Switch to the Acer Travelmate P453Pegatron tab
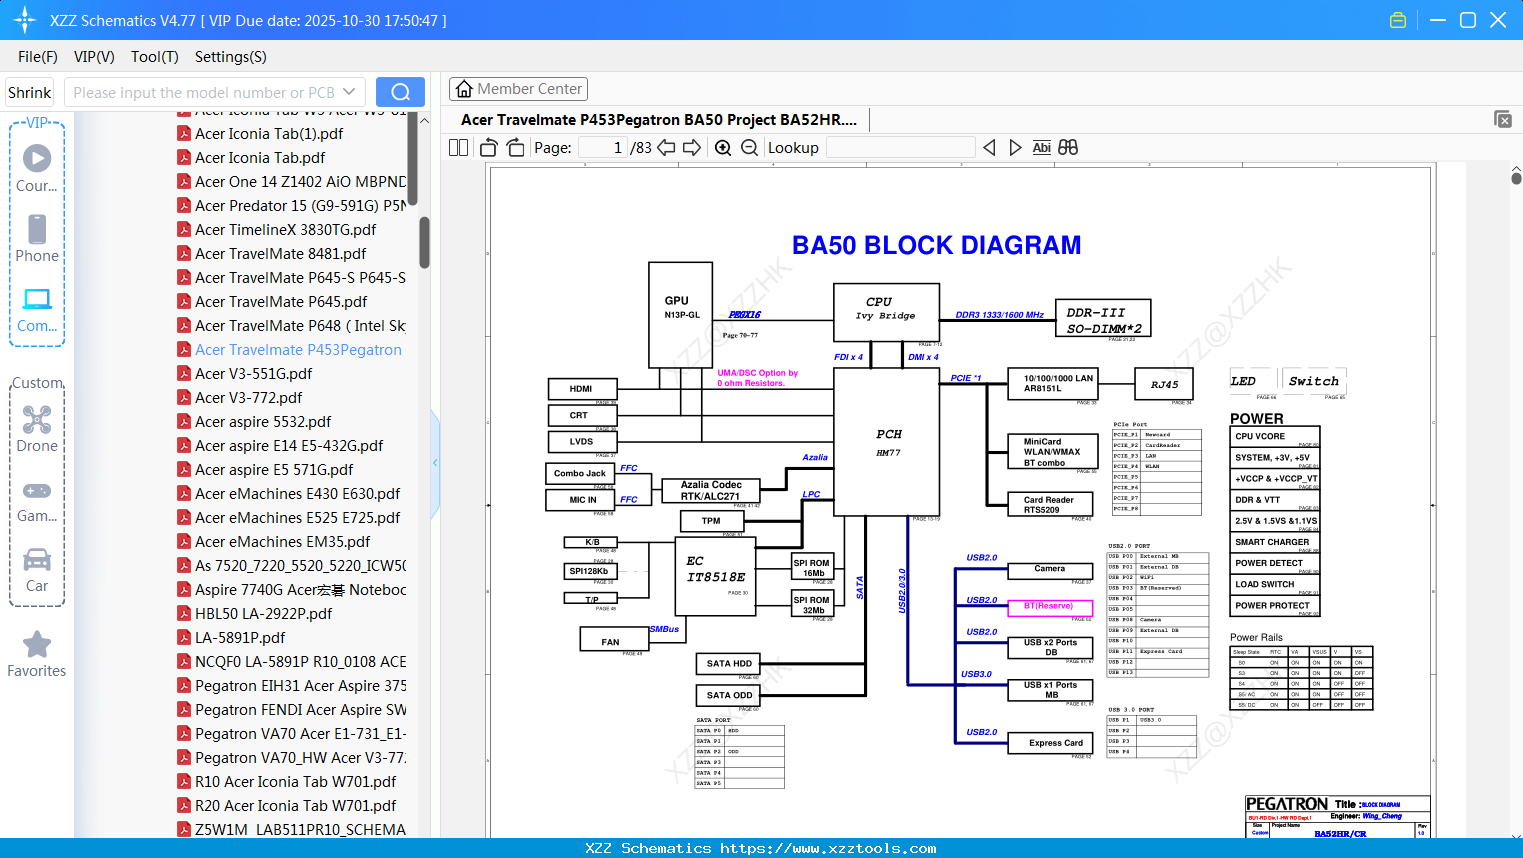 tap(659, 120)
